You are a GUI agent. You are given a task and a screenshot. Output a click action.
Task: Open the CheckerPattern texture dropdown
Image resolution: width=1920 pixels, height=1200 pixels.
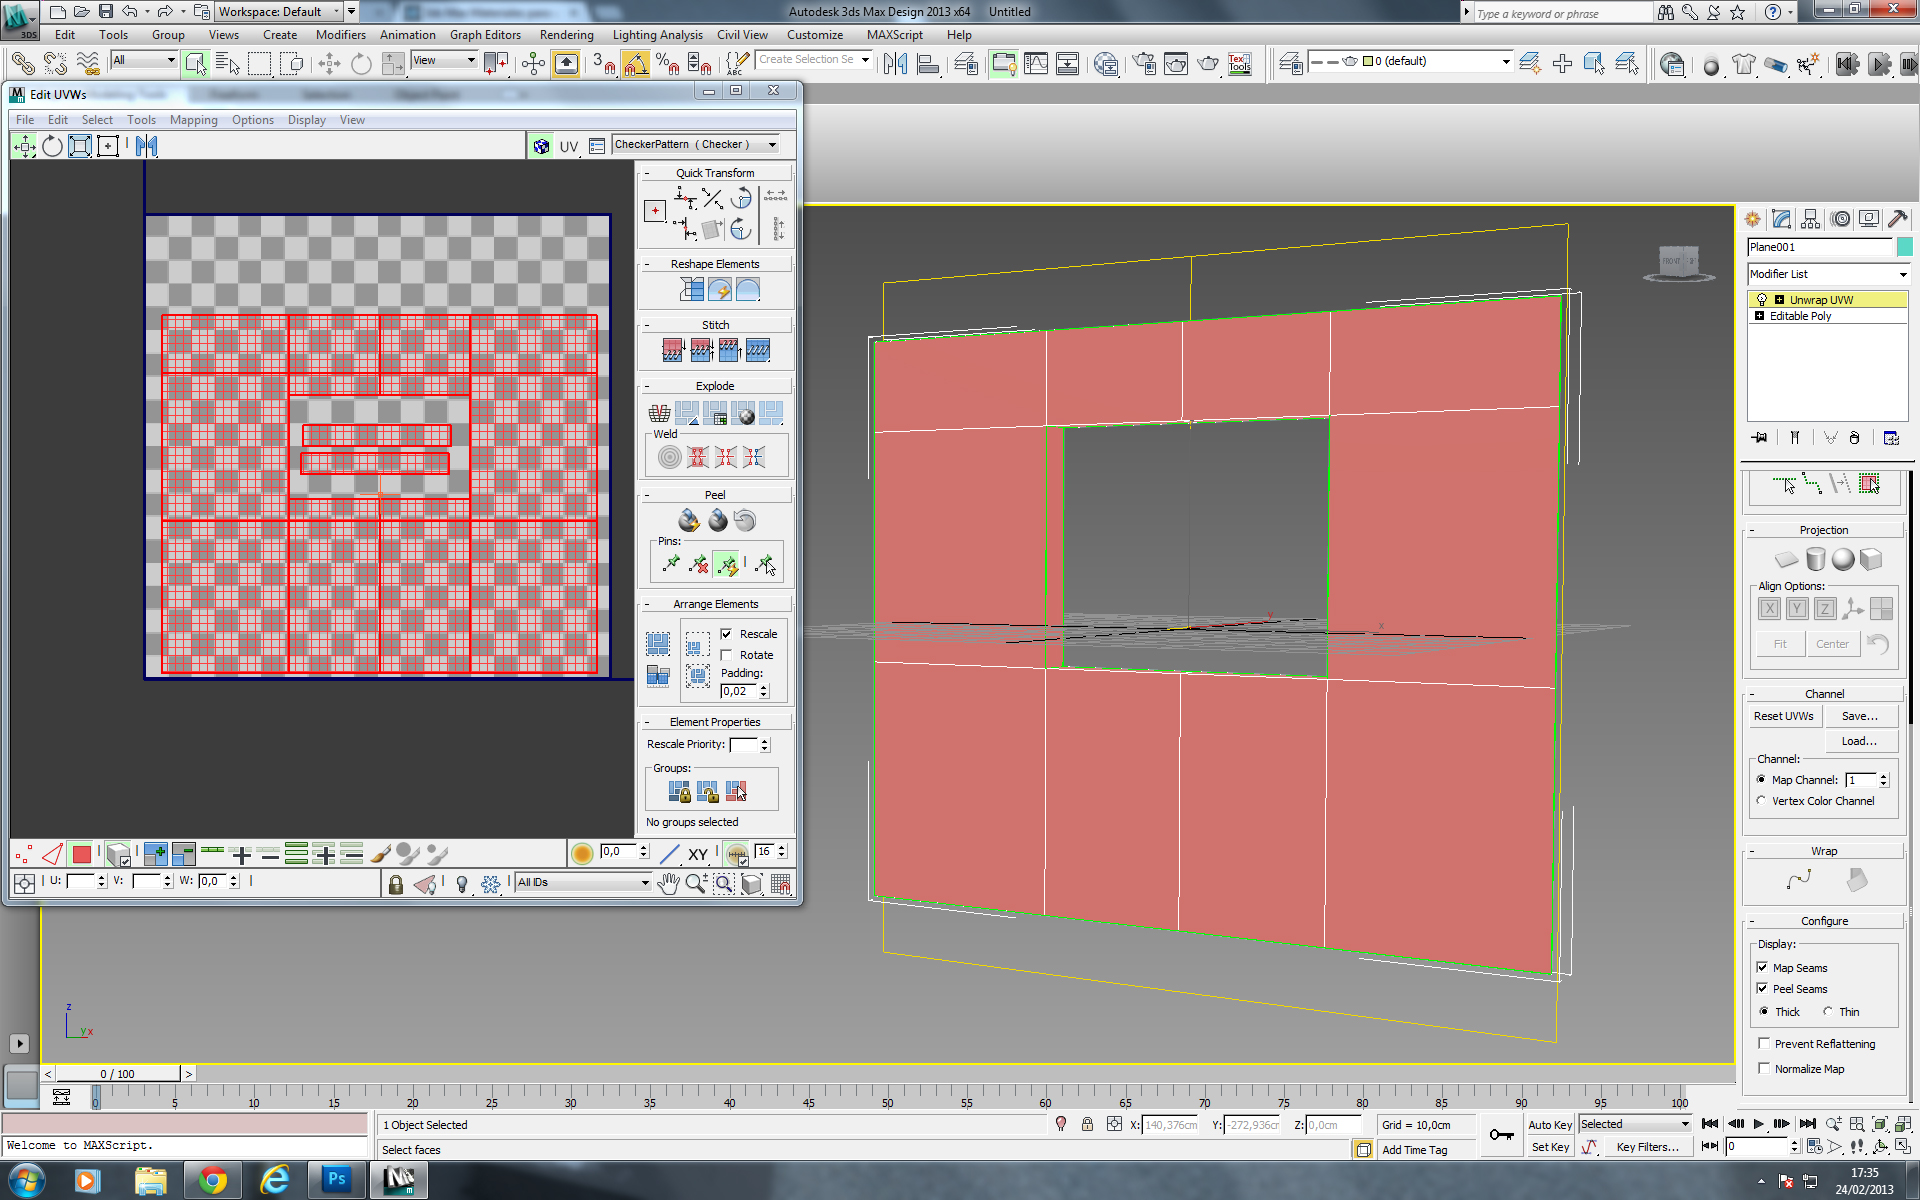click(771, 145)
